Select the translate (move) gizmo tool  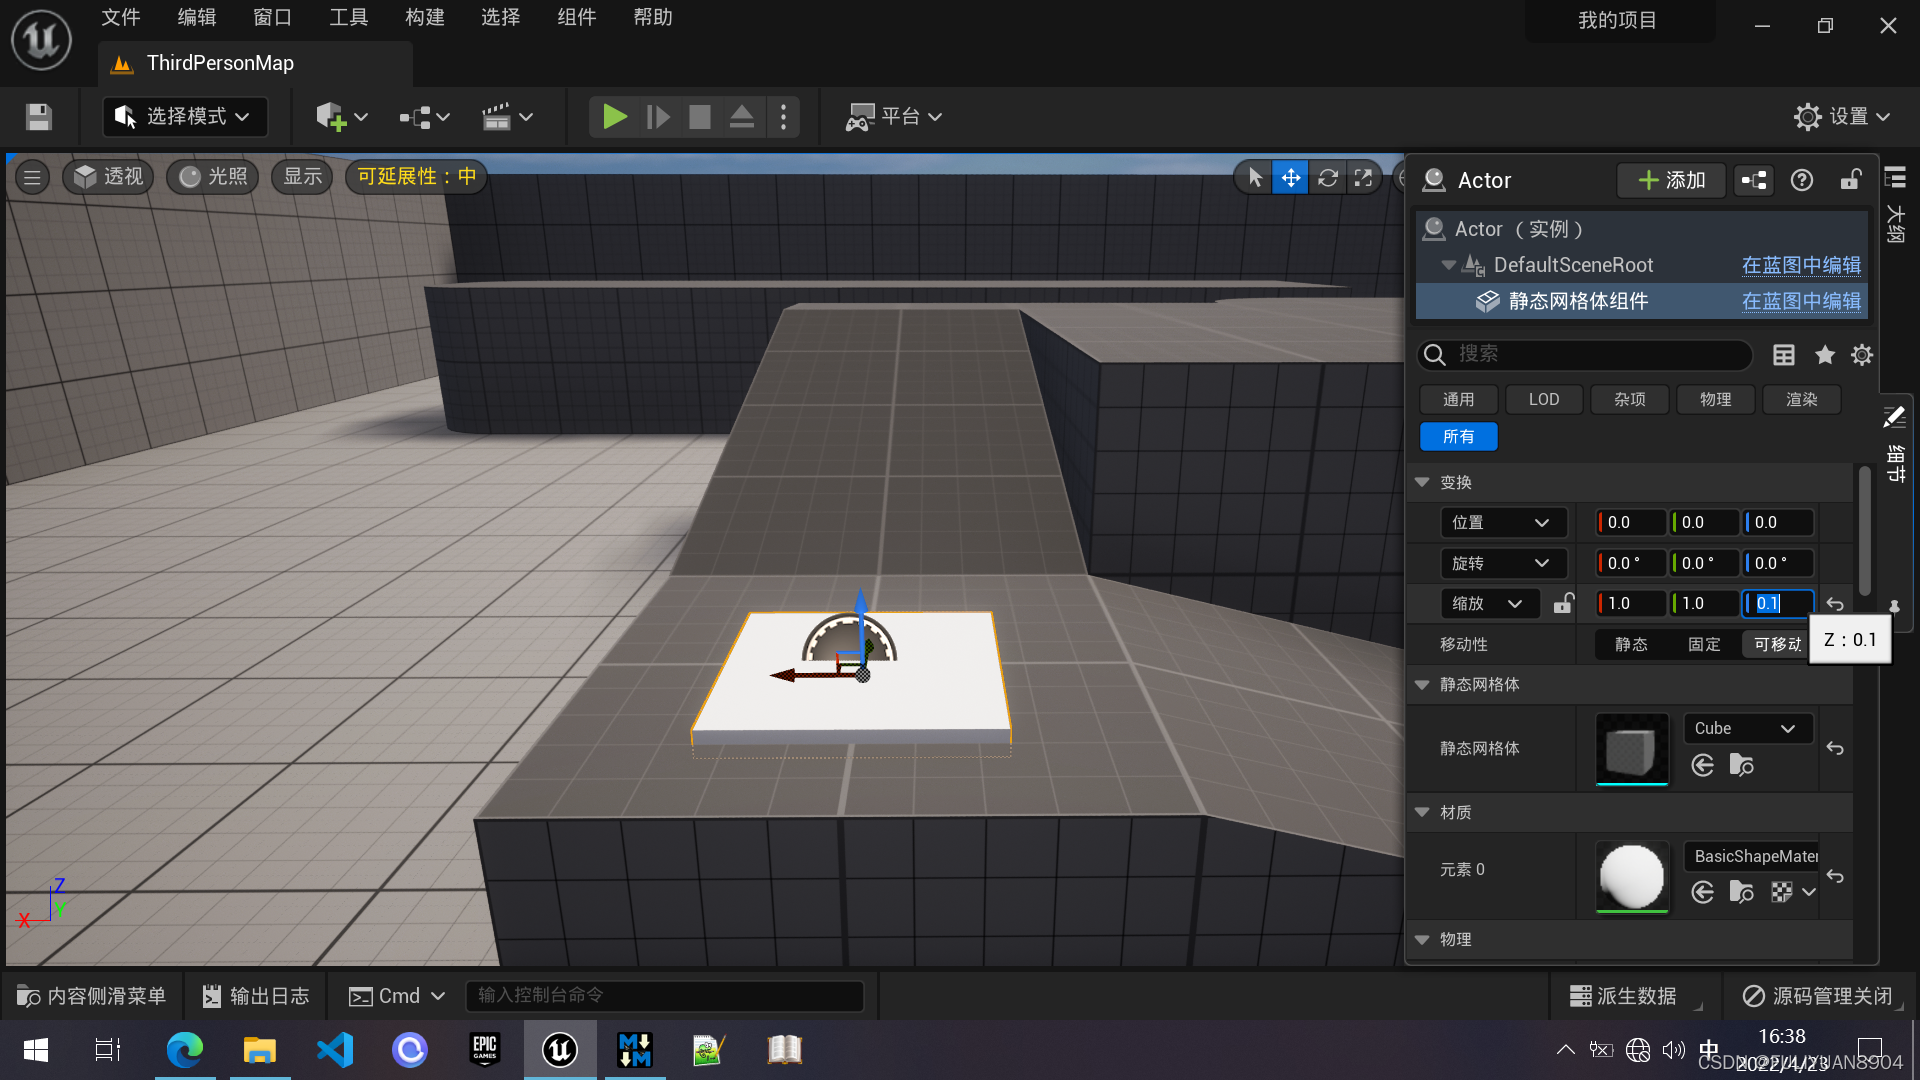[1291, 178]
